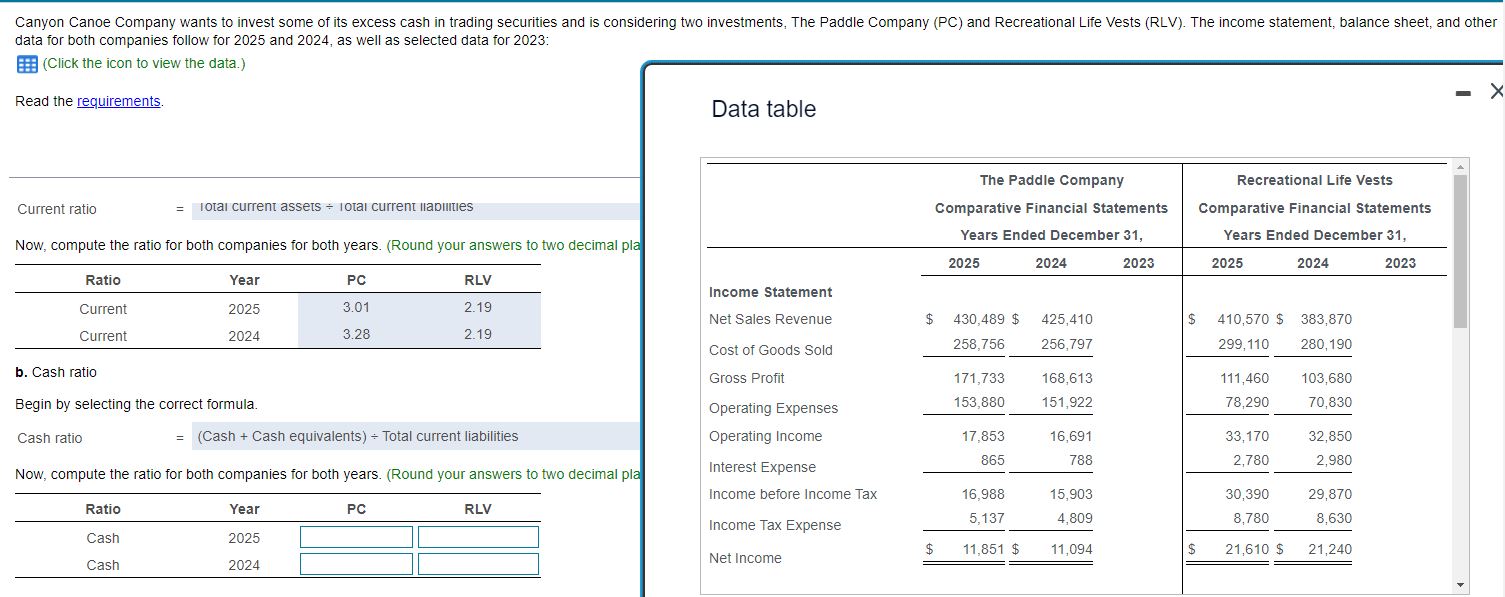Select the RLV Cash 2024 input field

click(478, 563)
